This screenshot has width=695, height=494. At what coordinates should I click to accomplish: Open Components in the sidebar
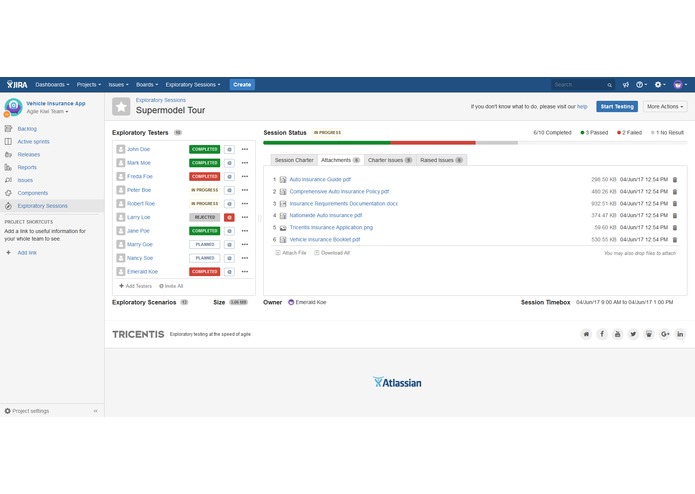32,193
